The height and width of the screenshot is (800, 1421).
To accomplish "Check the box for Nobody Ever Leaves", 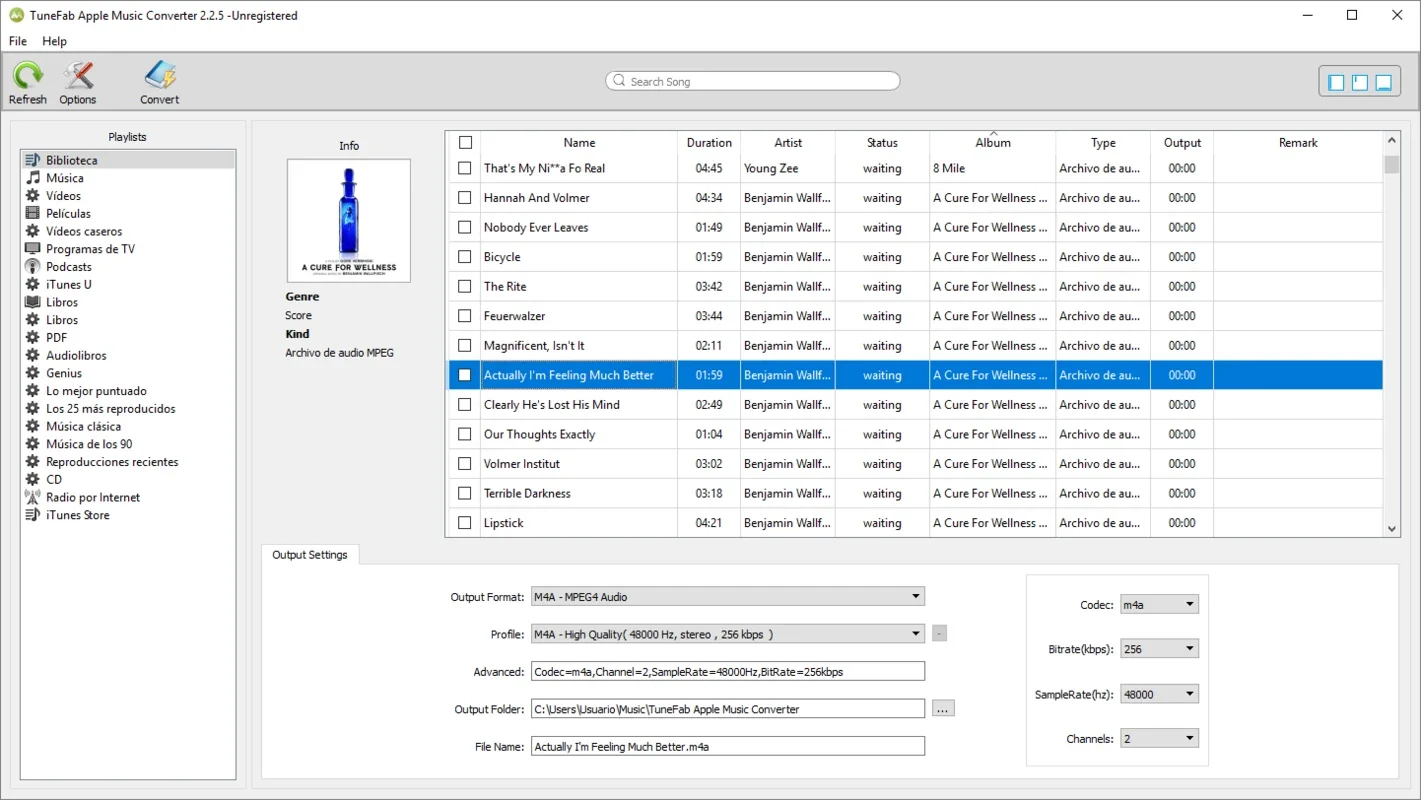I will click(464, 227).
